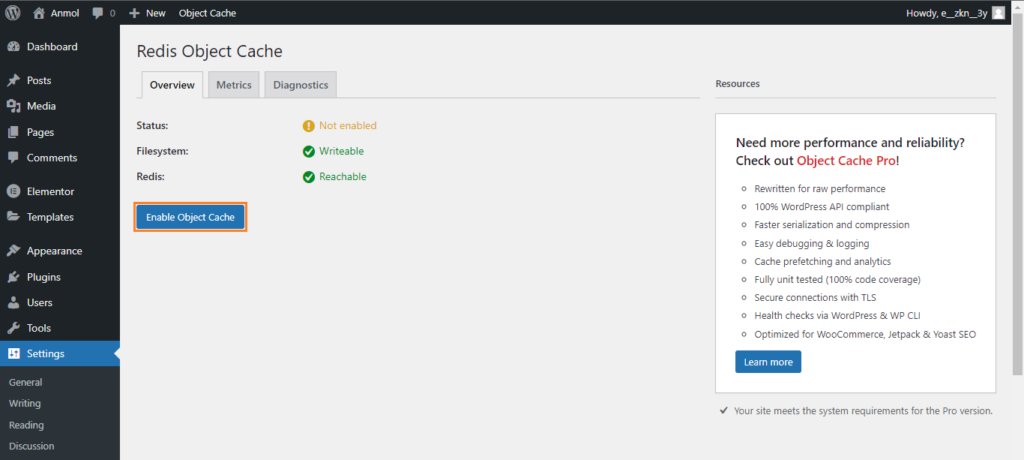1024x460 pixels.
Task: Click 'Health checks via WordPress & WP CLI'
Action: (837, 316)
